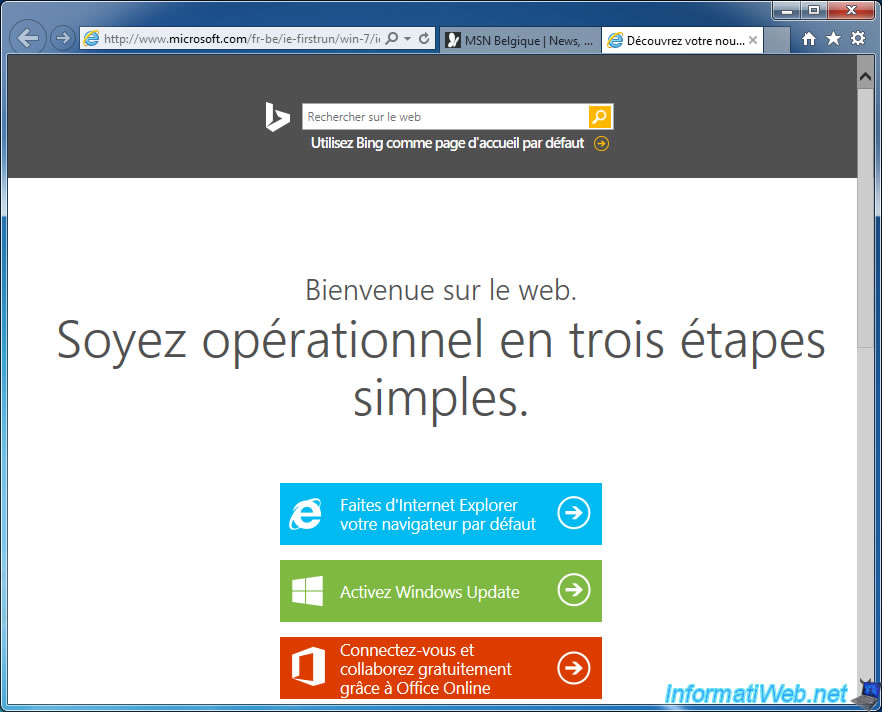Open the Tools gear menu
The width and height of the screenshot is (882, 712).
(x=858, y=38)
